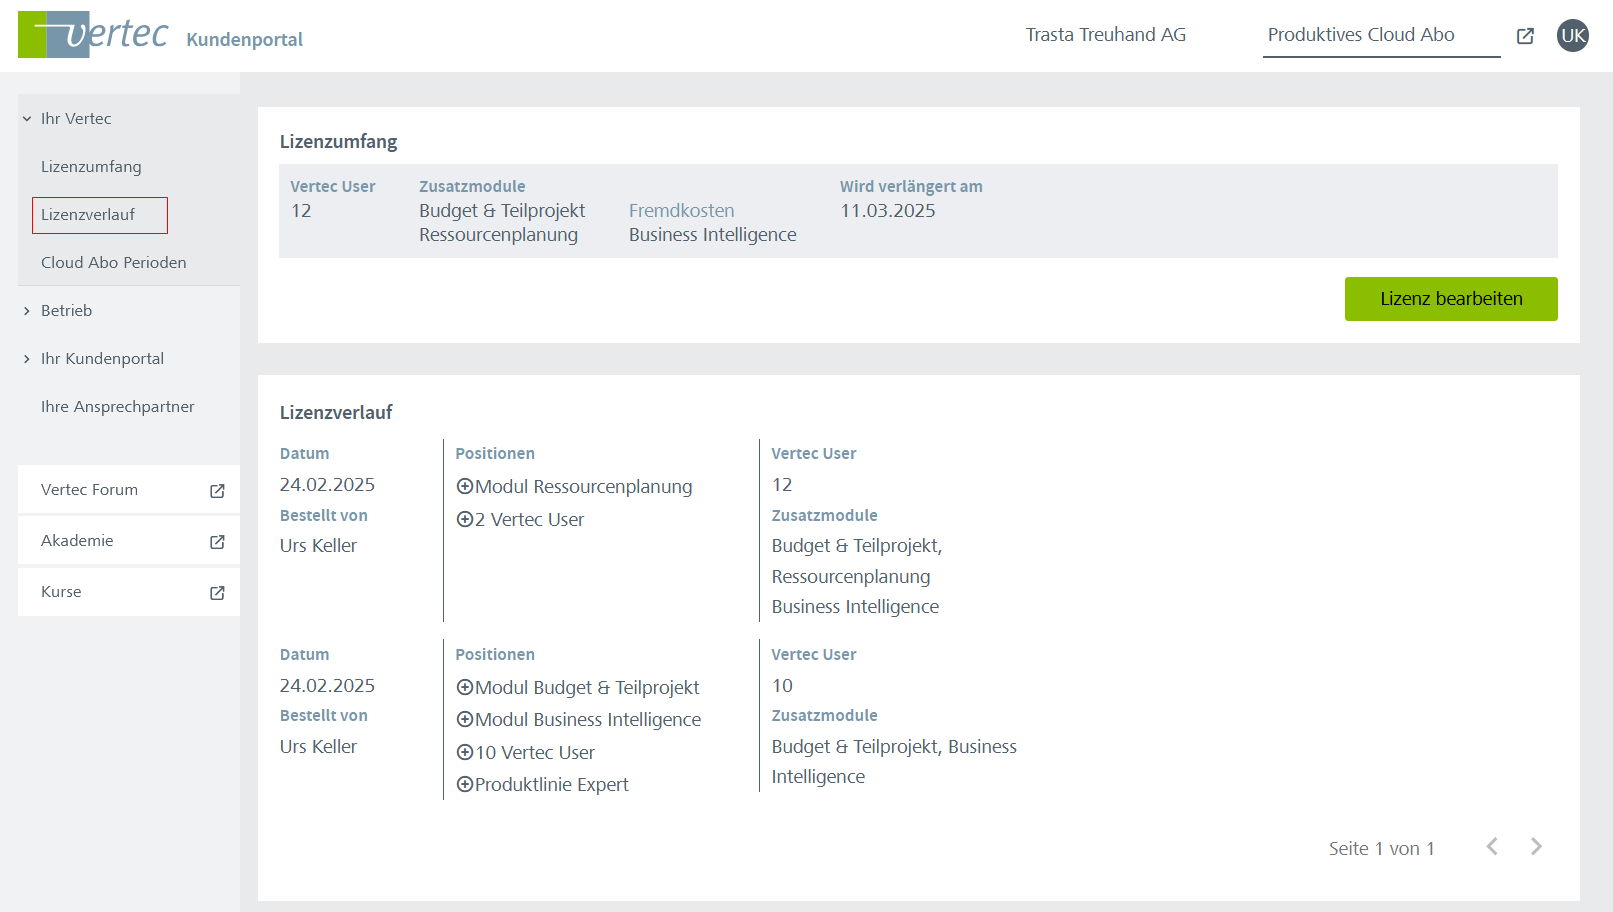Open Ihre Ansprechpartner link
This screenshot has width=1613, height=912.
117,407
